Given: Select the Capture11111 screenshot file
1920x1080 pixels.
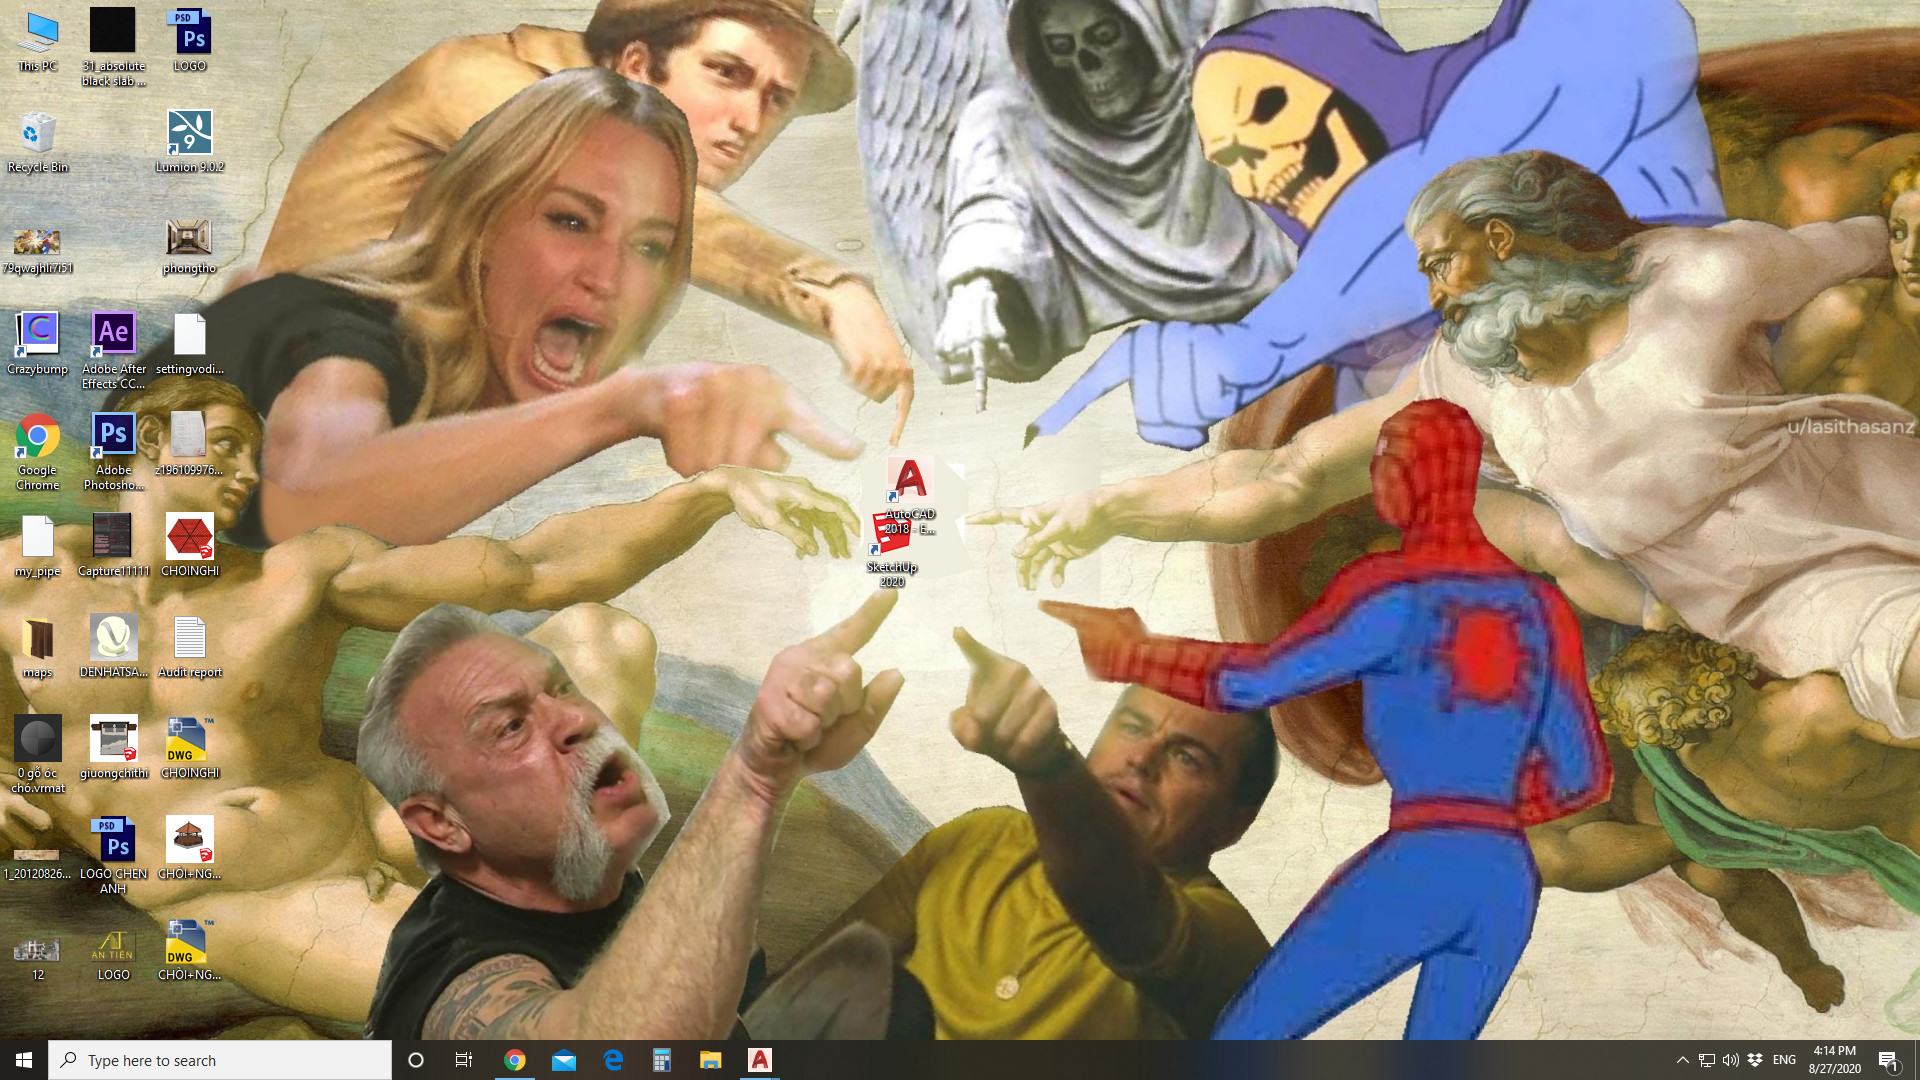Looking at the screenshot, I should 114,546.
